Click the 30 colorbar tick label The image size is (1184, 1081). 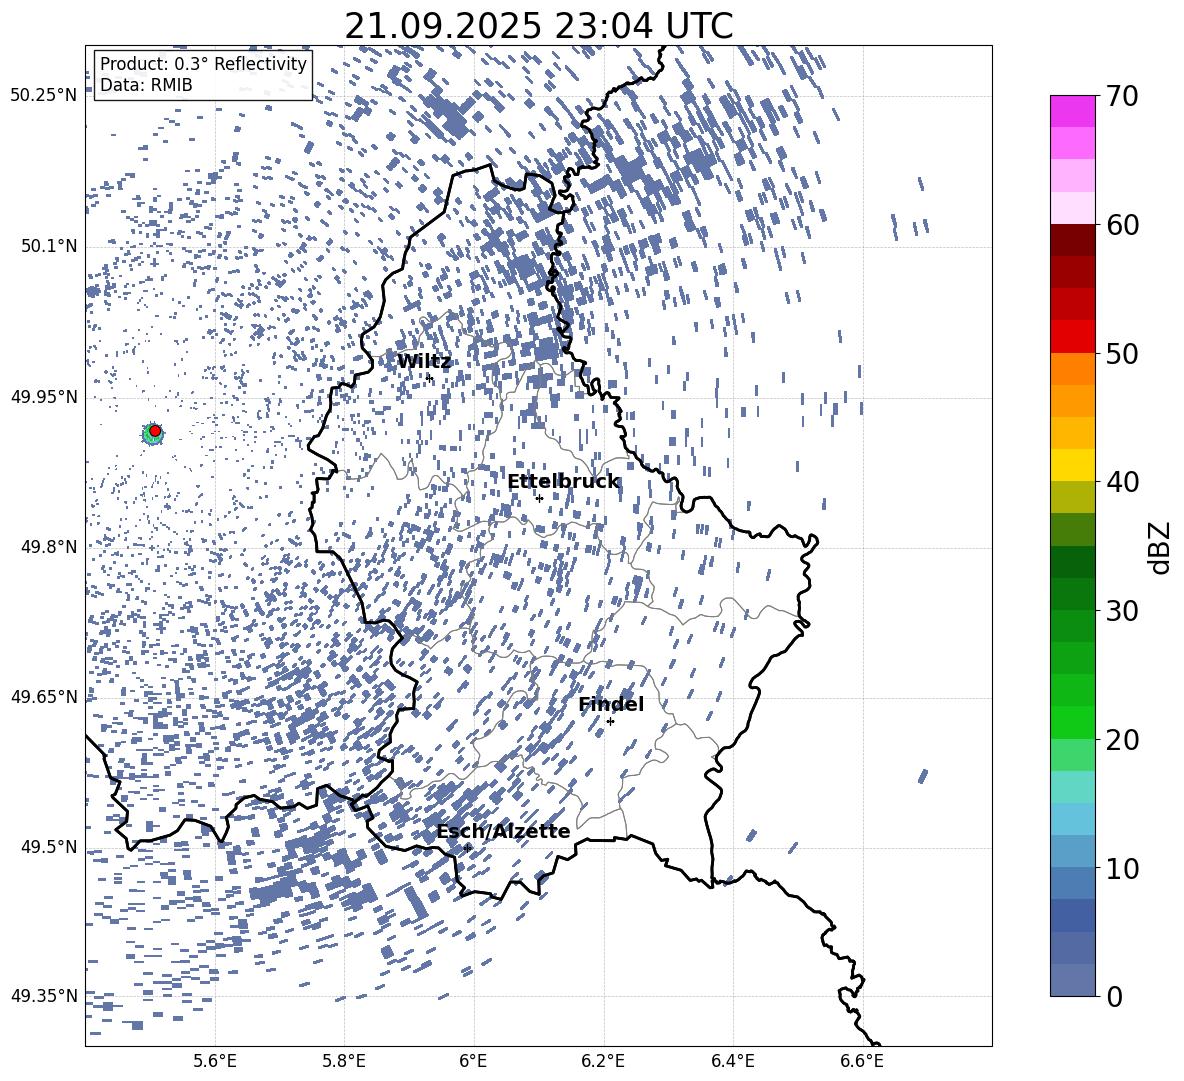click(x=1121, y=611)
